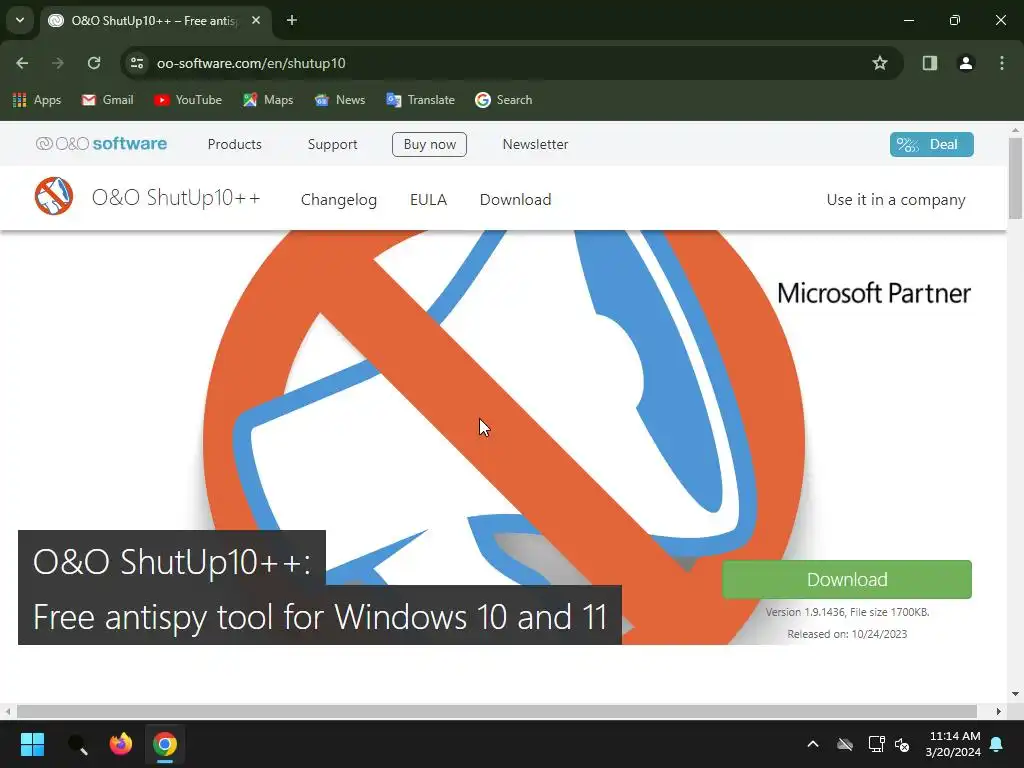Viewport: 1024px width, 768px height.
Task: Open Chrome three-dot menu
Action: [1002, 63]
